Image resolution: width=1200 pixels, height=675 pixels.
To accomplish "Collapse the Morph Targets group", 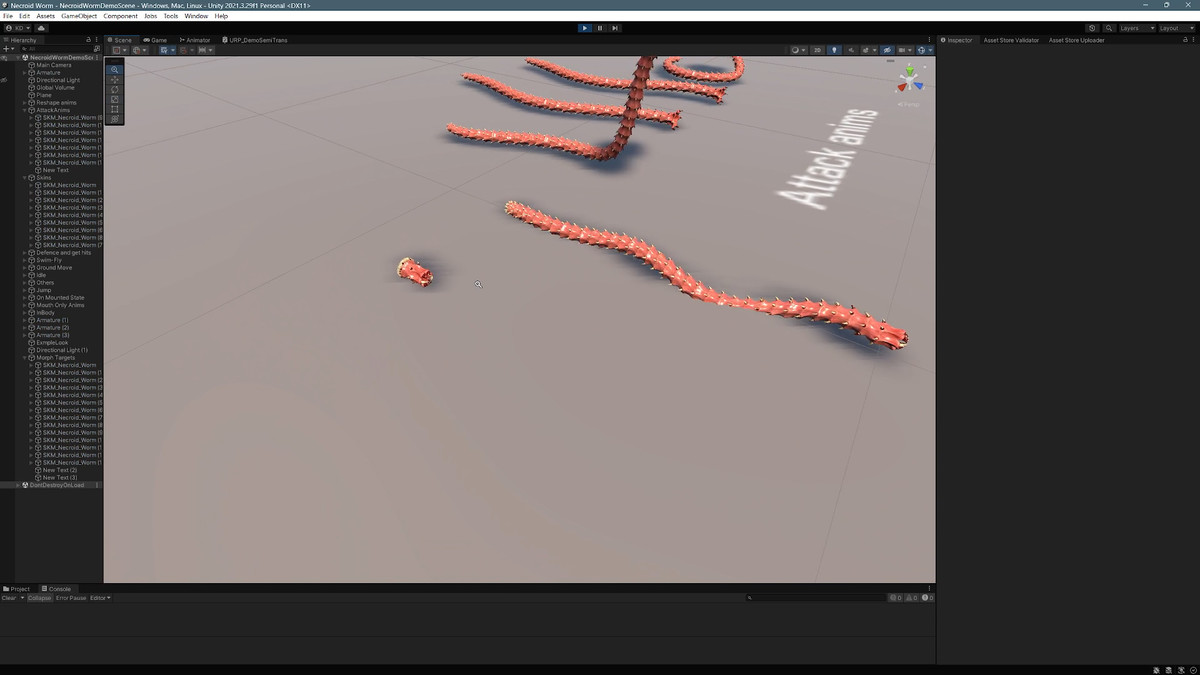I will 25,358.
